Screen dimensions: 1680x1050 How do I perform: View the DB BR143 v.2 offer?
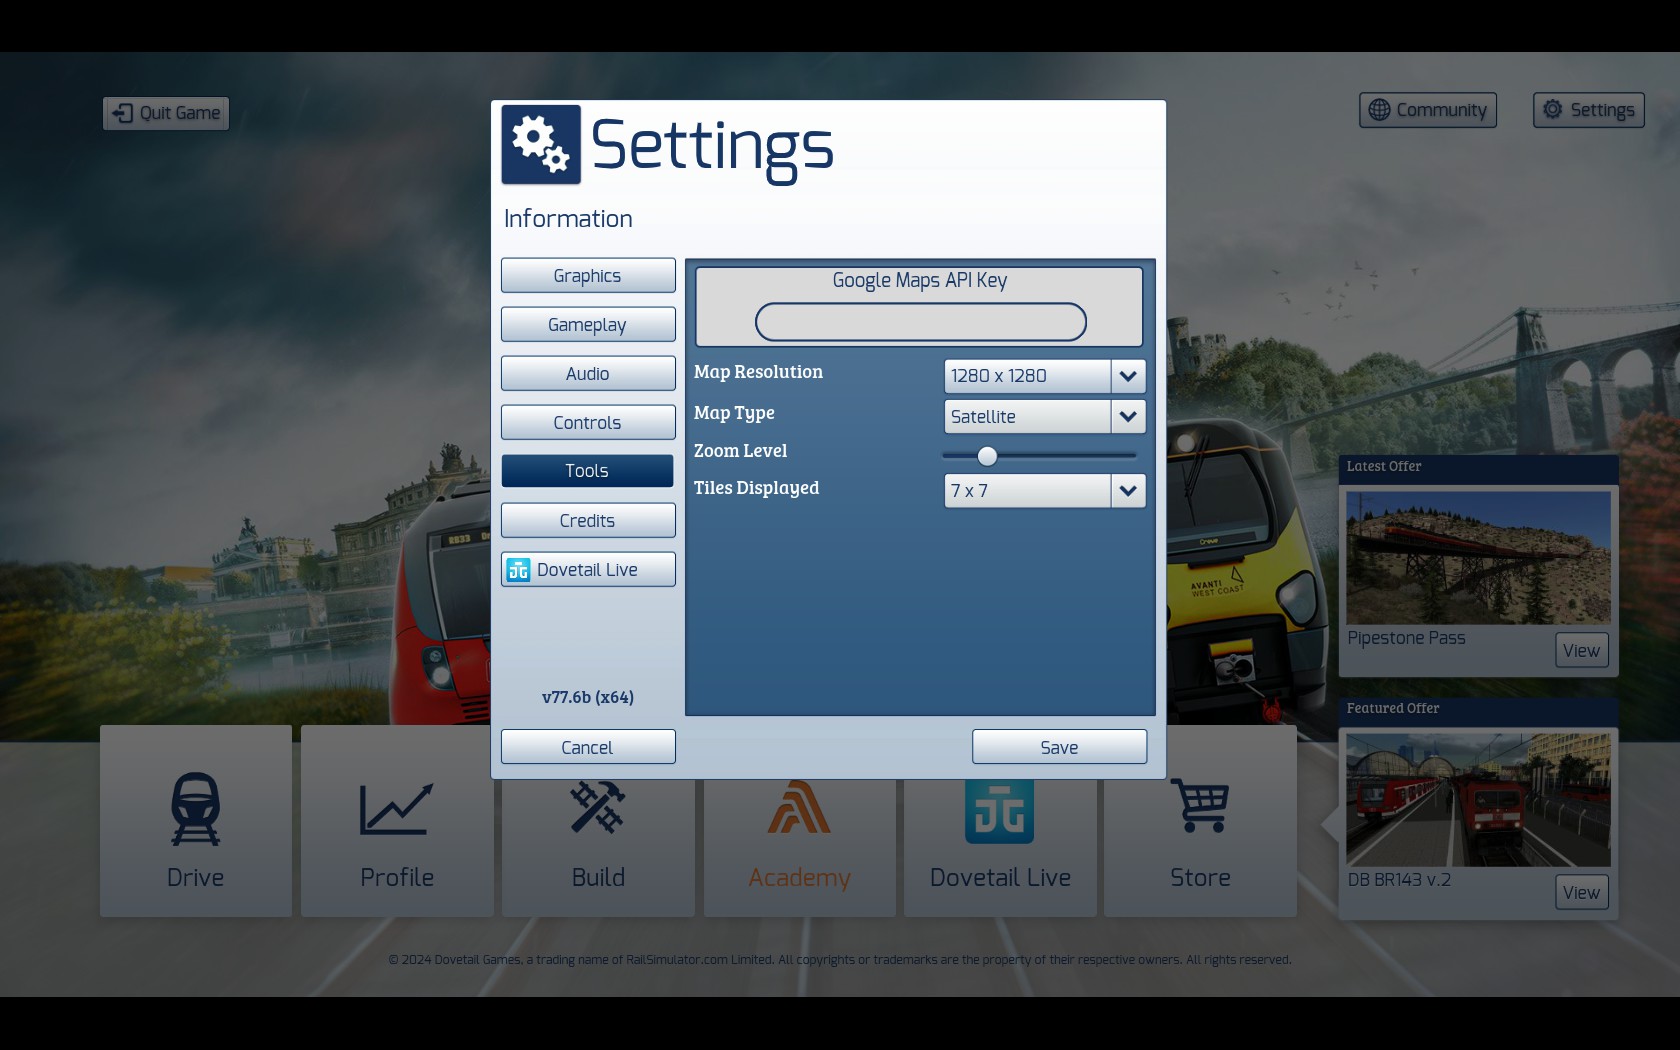click(1582, 893)
